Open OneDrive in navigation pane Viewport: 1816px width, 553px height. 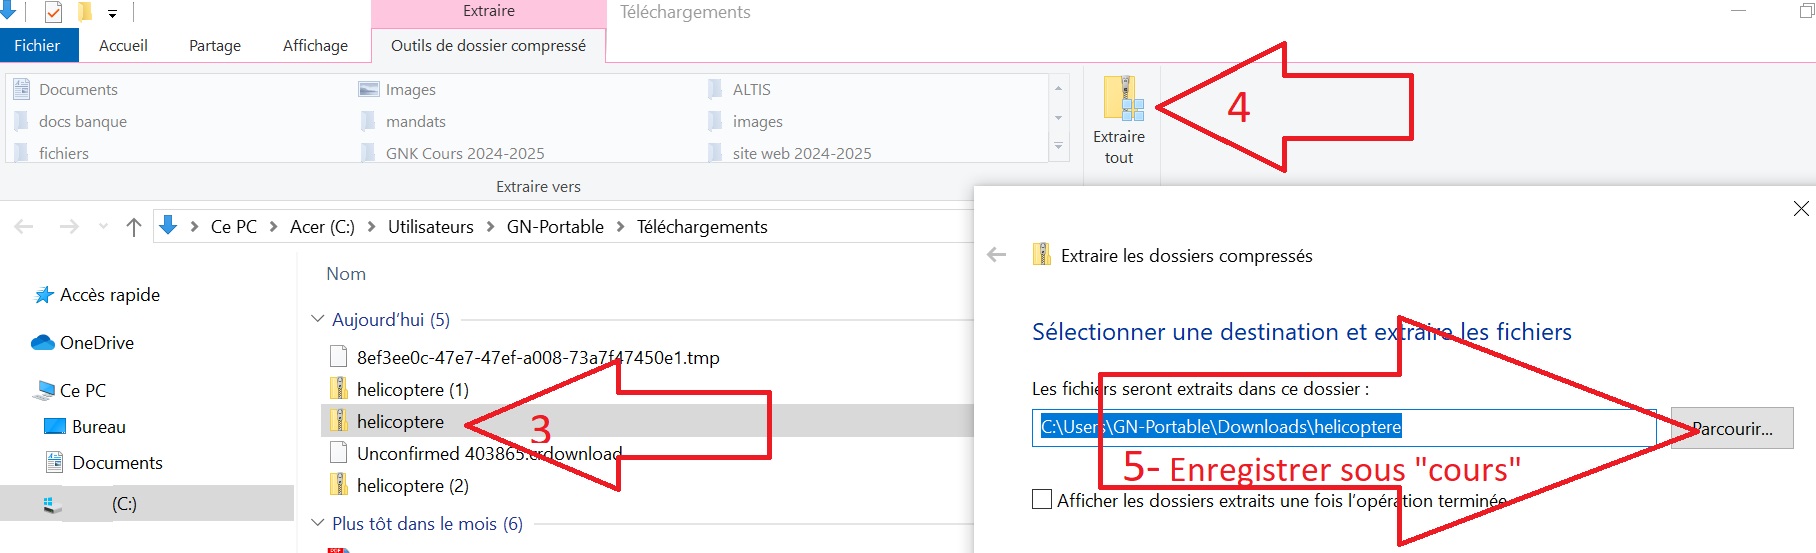96,342
